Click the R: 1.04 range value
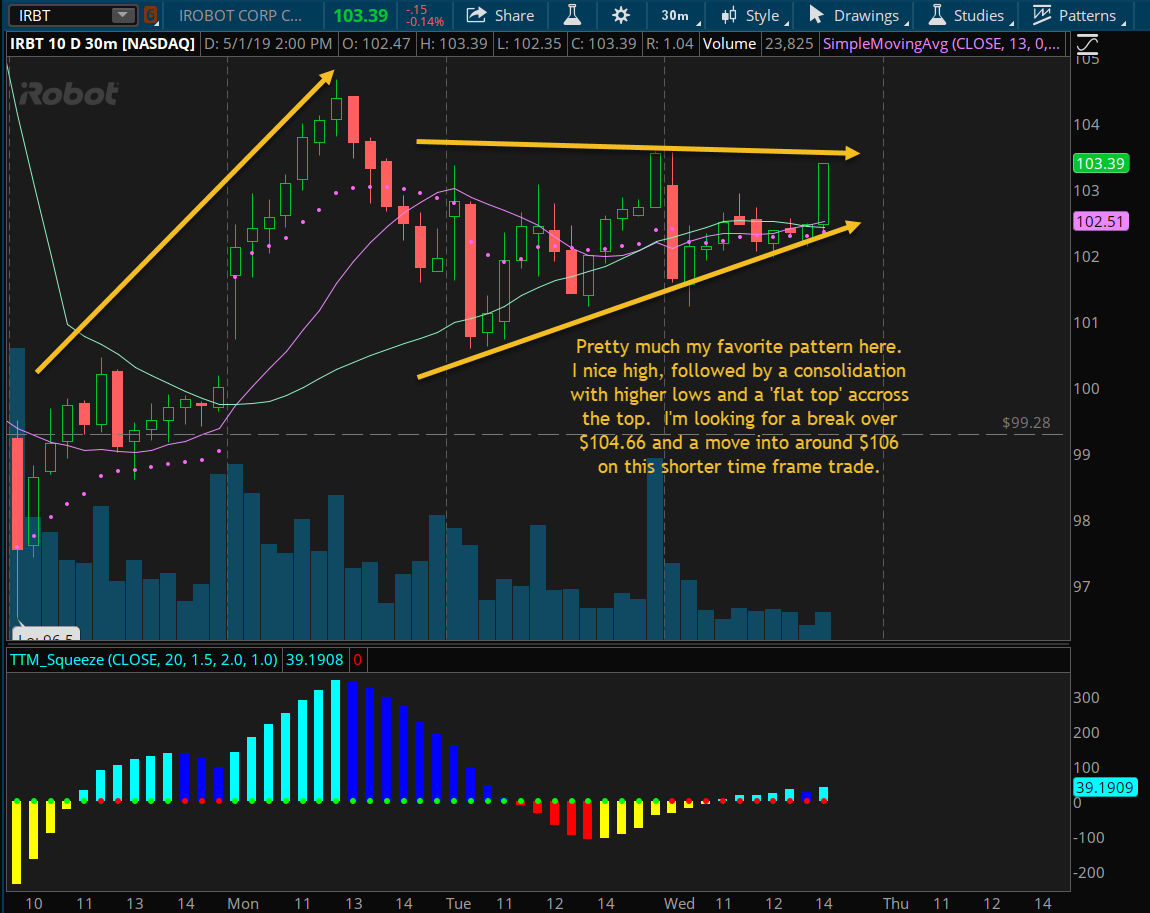1150x913 pixels. 669,44
